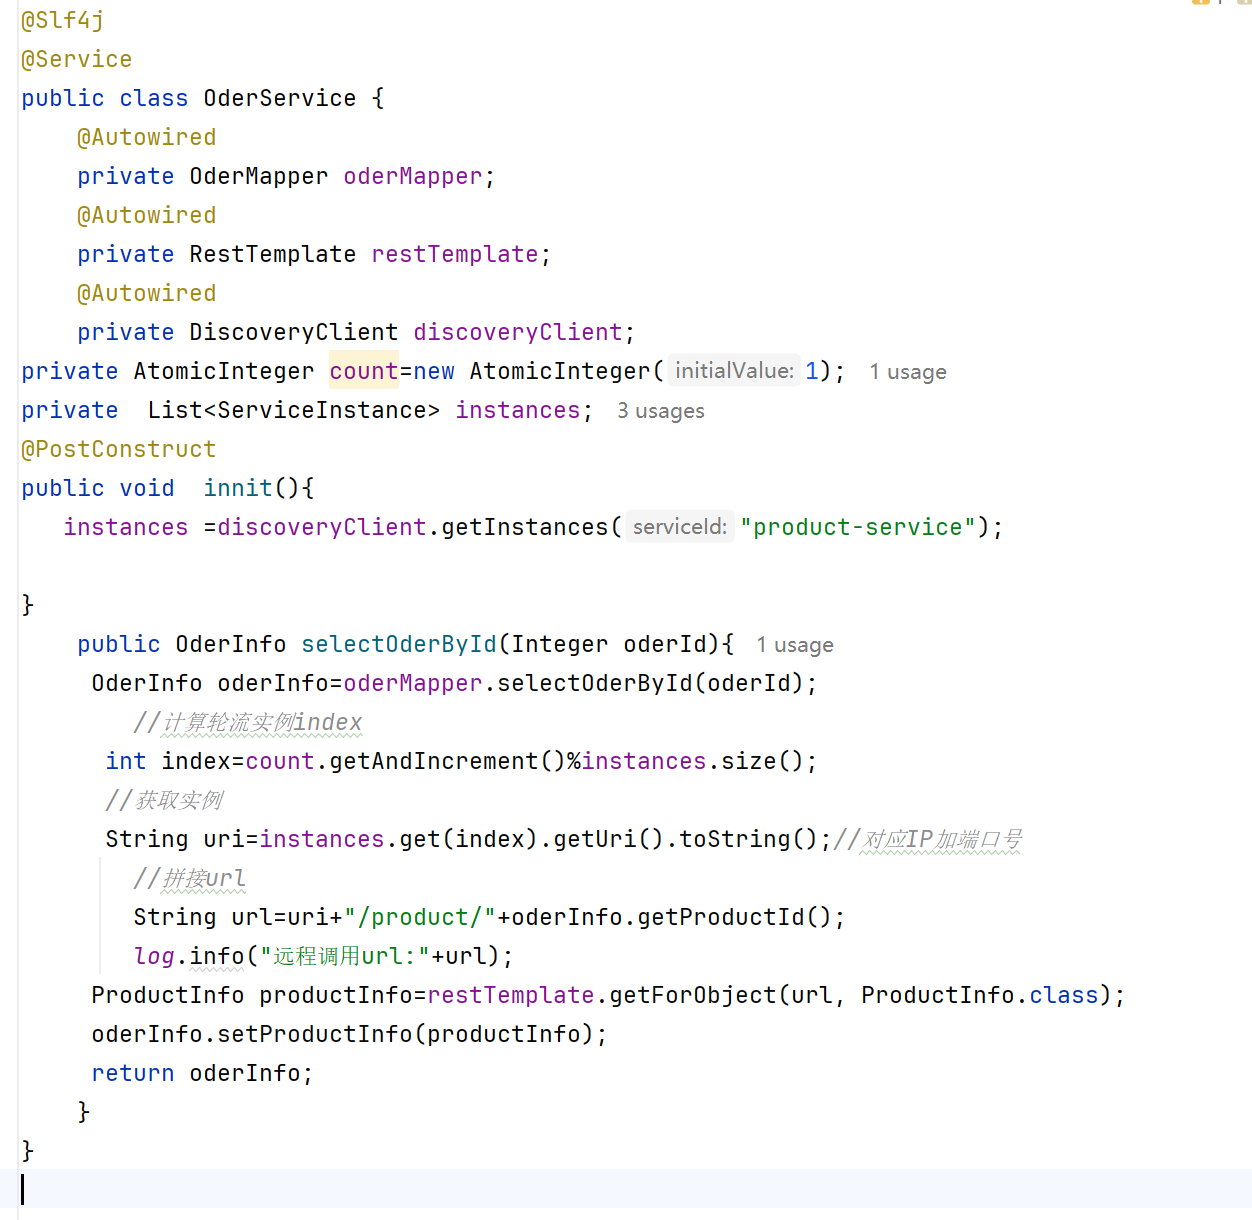Image resolution: width=1252 pixels, height=1220 pixels.
Task: Click the @Slf4j annotation
Action: point(63,20)
